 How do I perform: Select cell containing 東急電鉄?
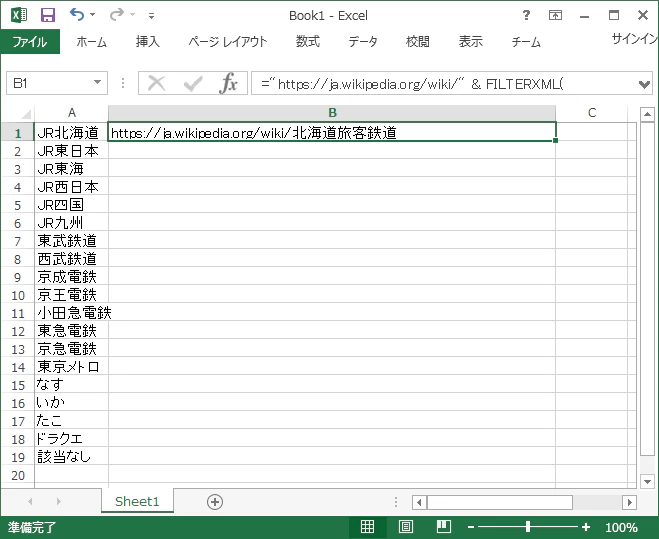click(x=71, y=331)
